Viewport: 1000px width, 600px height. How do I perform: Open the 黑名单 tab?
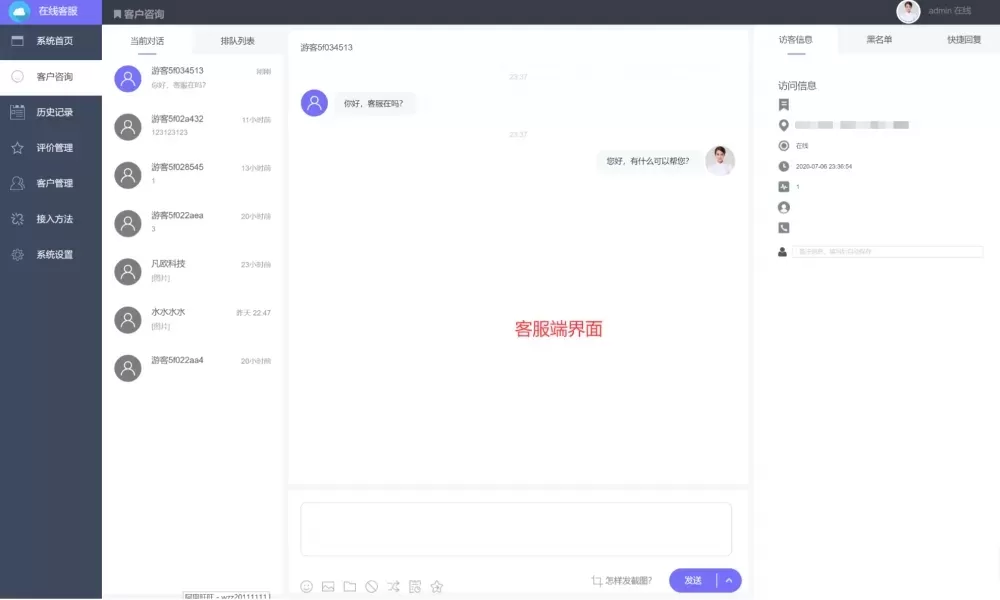(x=879, y=40)
